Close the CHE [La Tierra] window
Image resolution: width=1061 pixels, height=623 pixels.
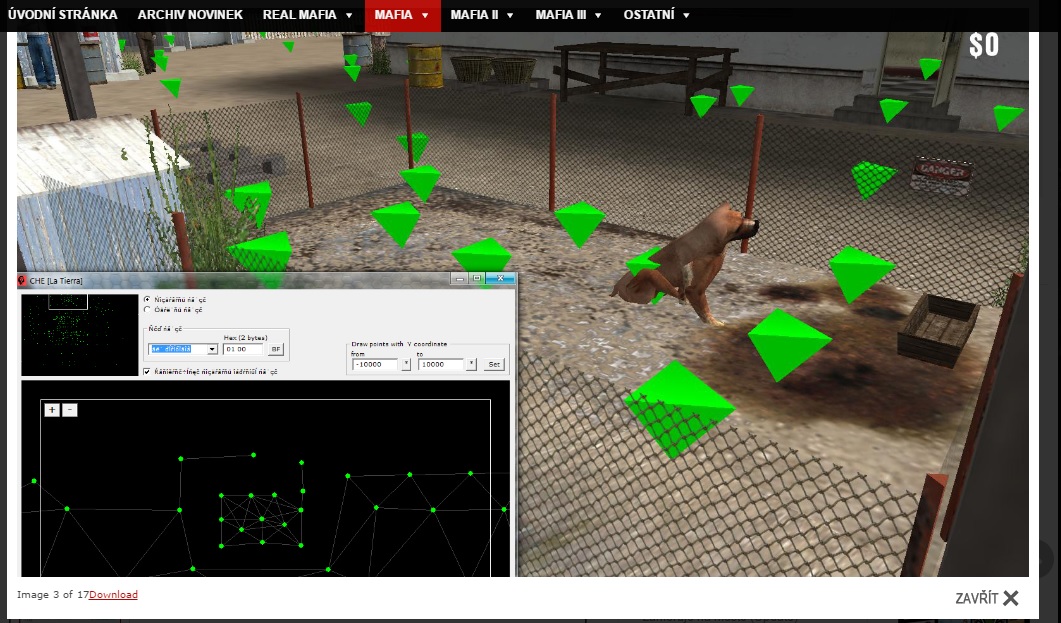click(x=502, y=280)
